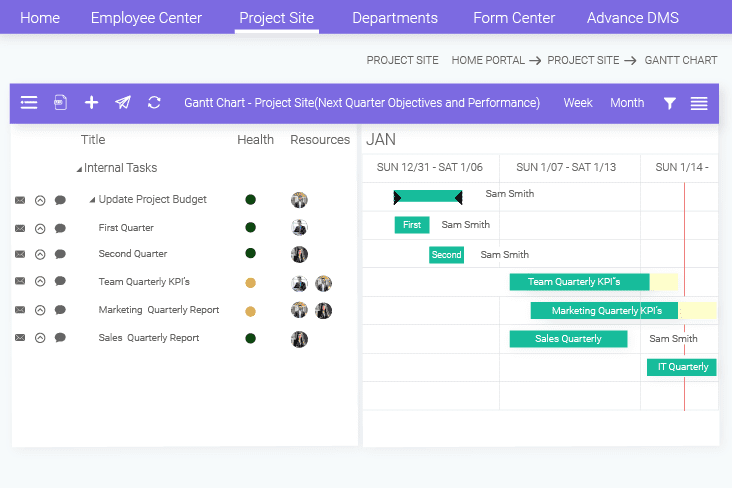Click the Health column header

tap(255, 140)
